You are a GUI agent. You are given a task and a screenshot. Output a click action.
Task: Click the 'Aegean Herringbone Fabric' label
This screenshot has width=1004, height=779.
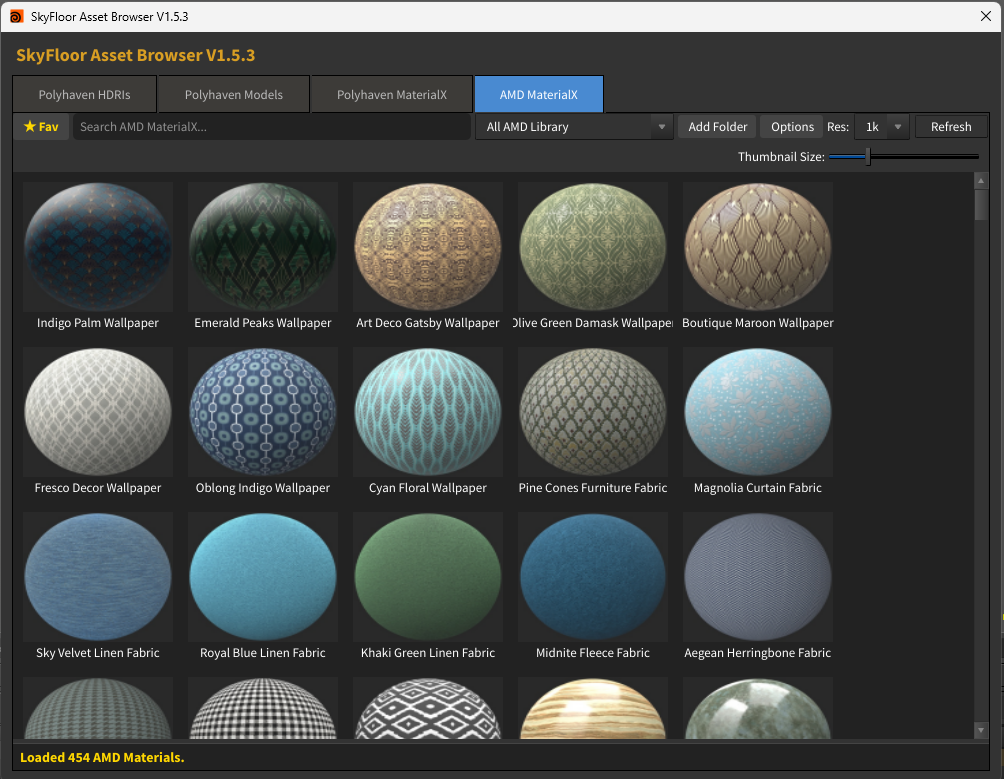pos(758,653)
